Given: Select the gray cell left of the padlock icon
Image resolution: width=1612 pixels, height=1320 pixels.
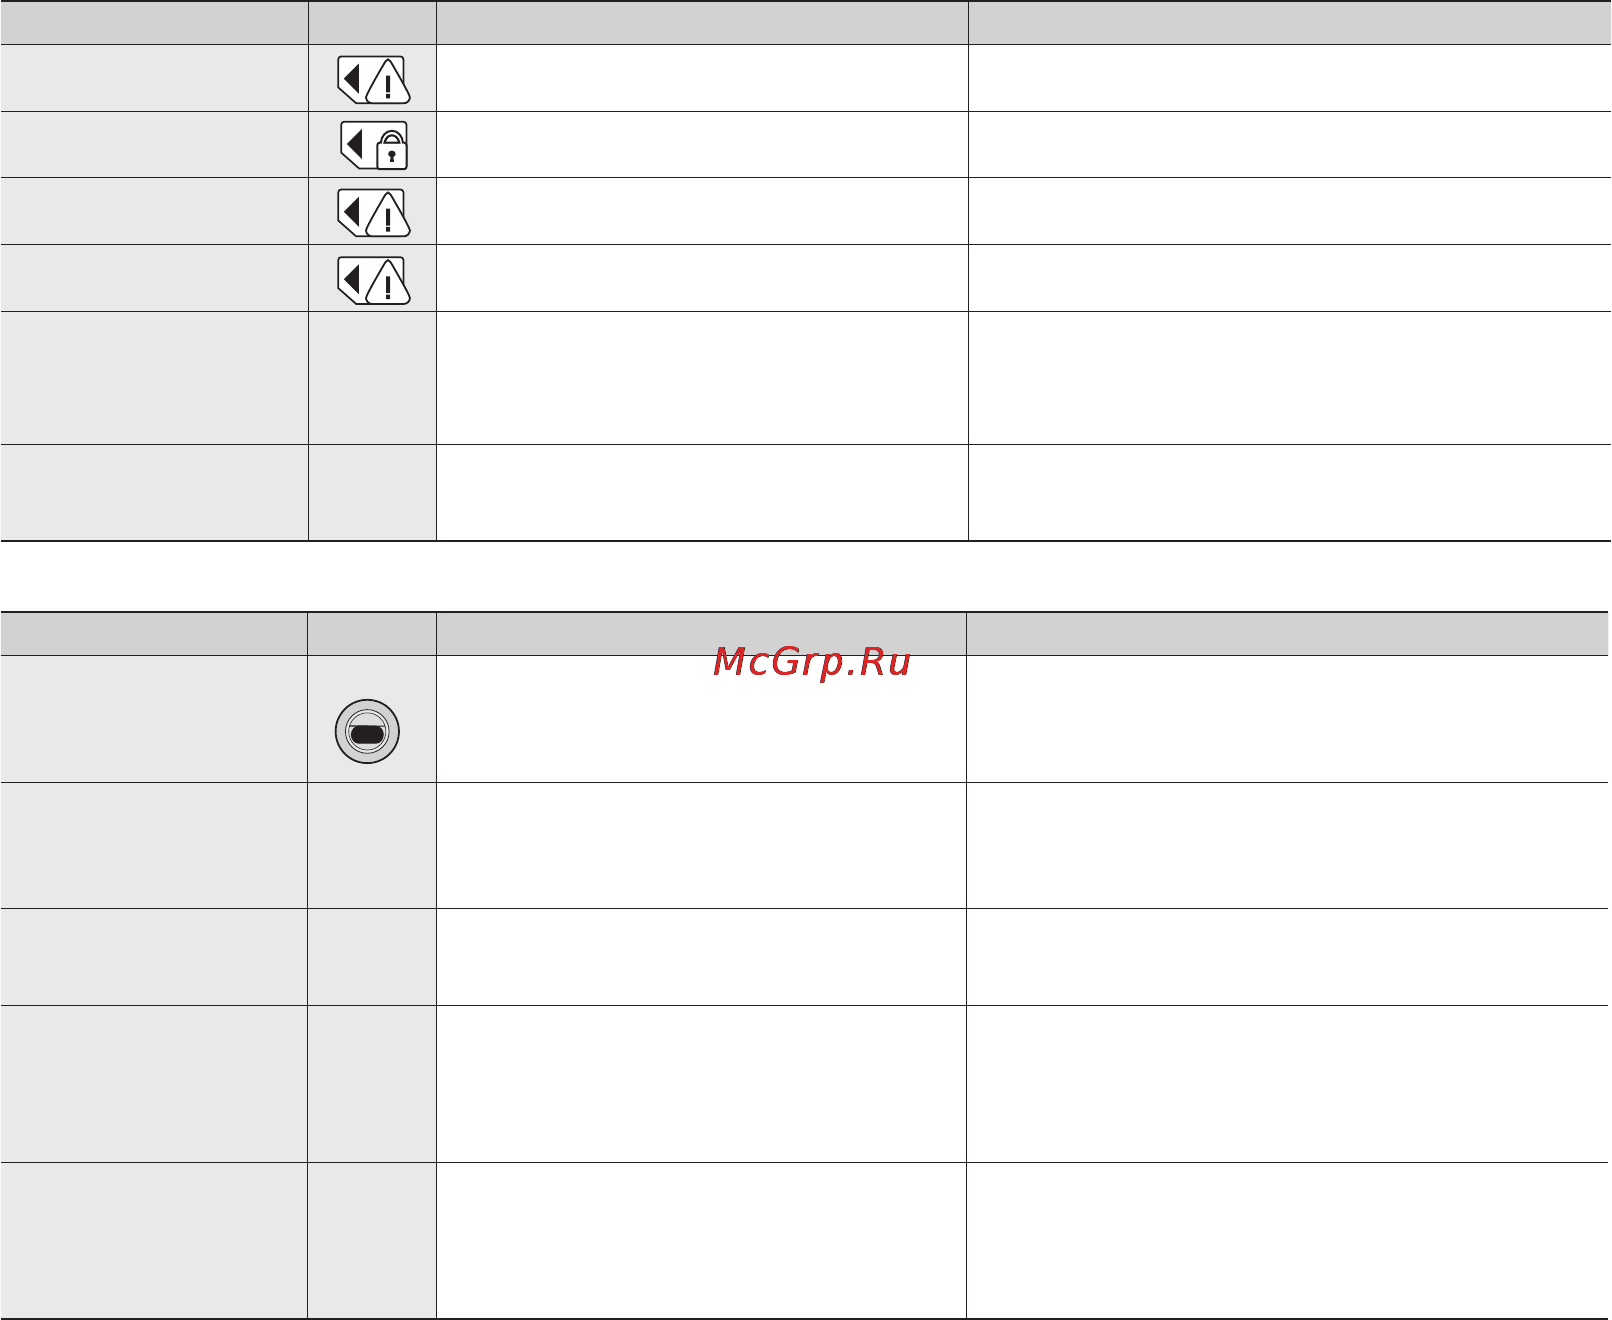Looking at the screenshot, I should pyautogui.click(x=154, y=145).
